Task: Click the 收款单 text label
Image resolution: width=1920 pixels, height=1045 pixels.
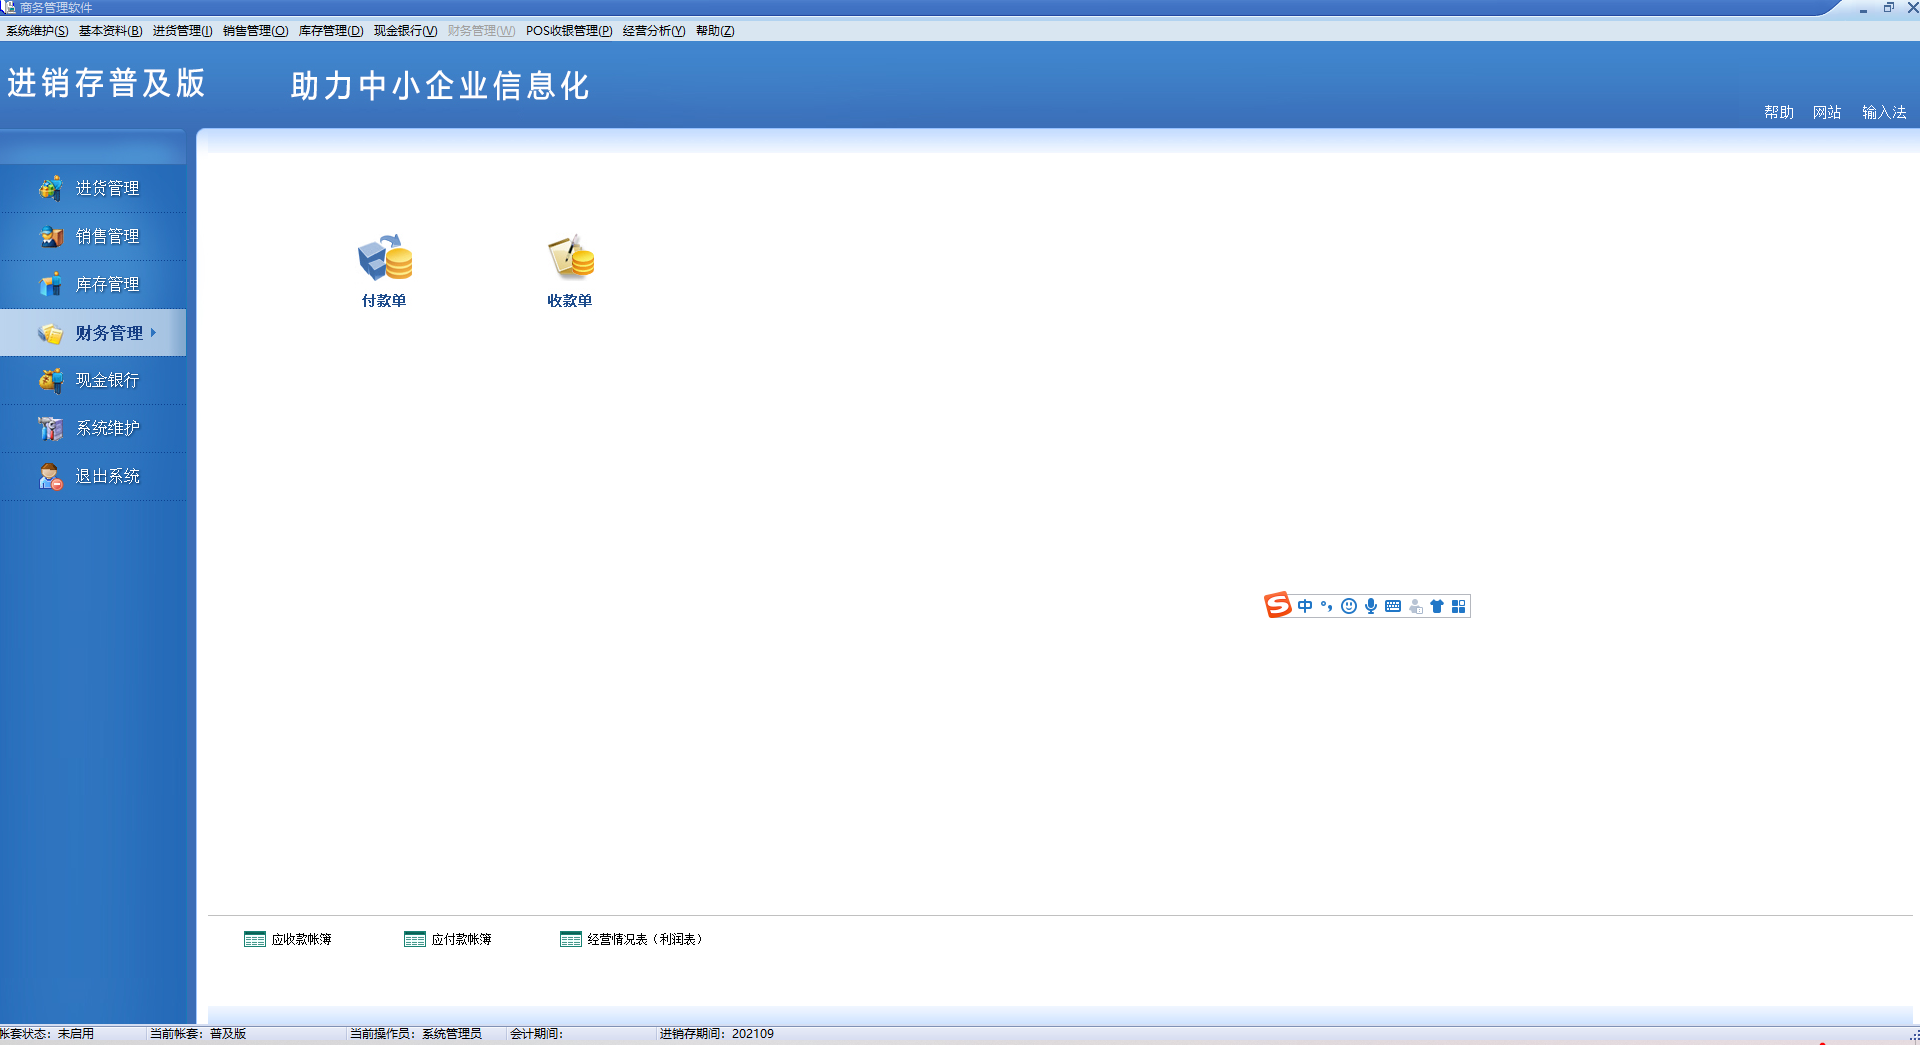Action: tap(570, 301)
